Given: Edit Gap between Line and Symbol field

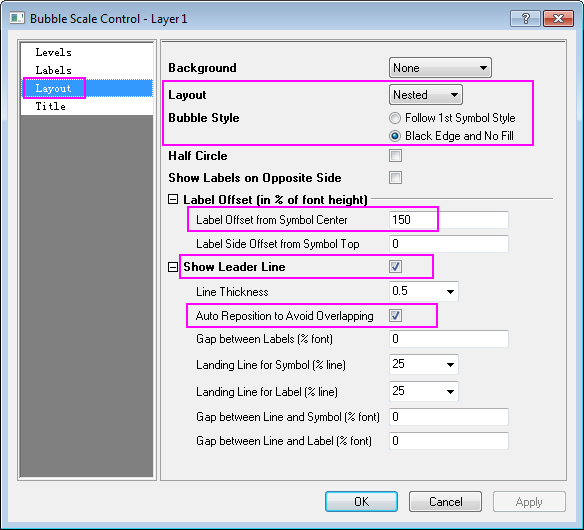Looking at the screenshot, I should pos(448,417).
